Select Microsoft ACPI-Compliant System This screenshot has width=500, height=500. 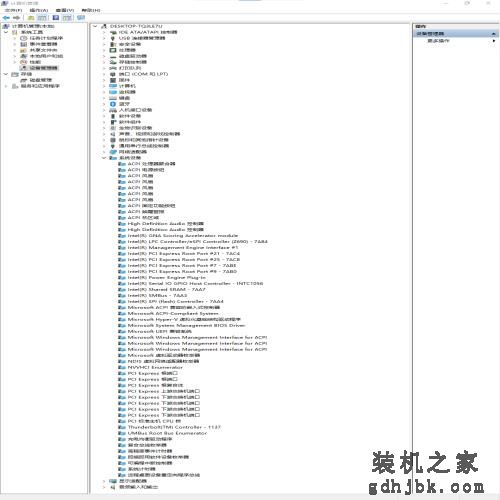click(173, 313)
